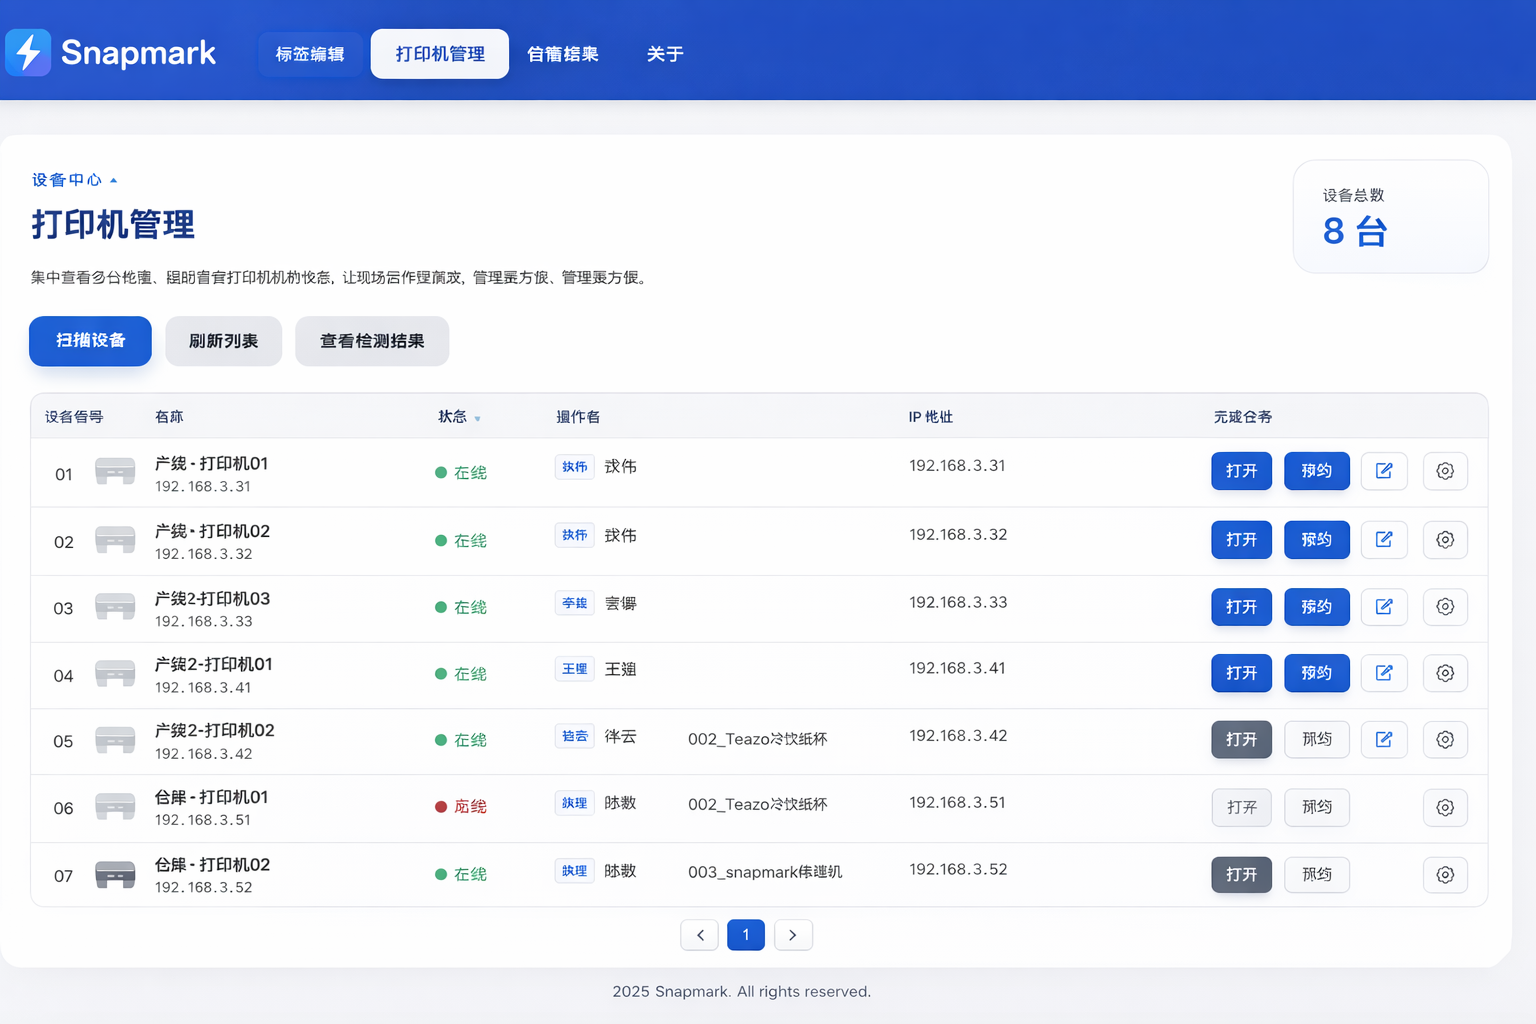Click 预约 for 产线2-打印机03
This screenshot has height=1024, width=1536.
(1316, 606)
